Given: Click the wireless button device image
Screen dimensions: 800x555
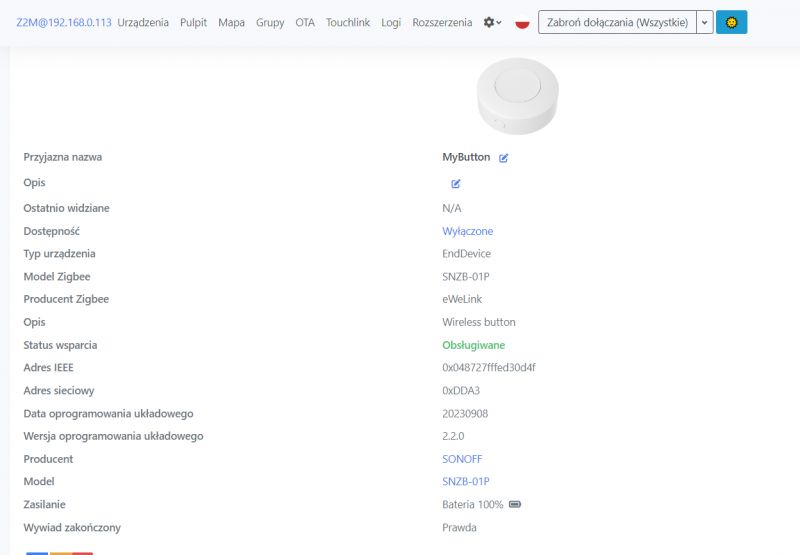Looking at the screenshot, I should tap(517, 96).
